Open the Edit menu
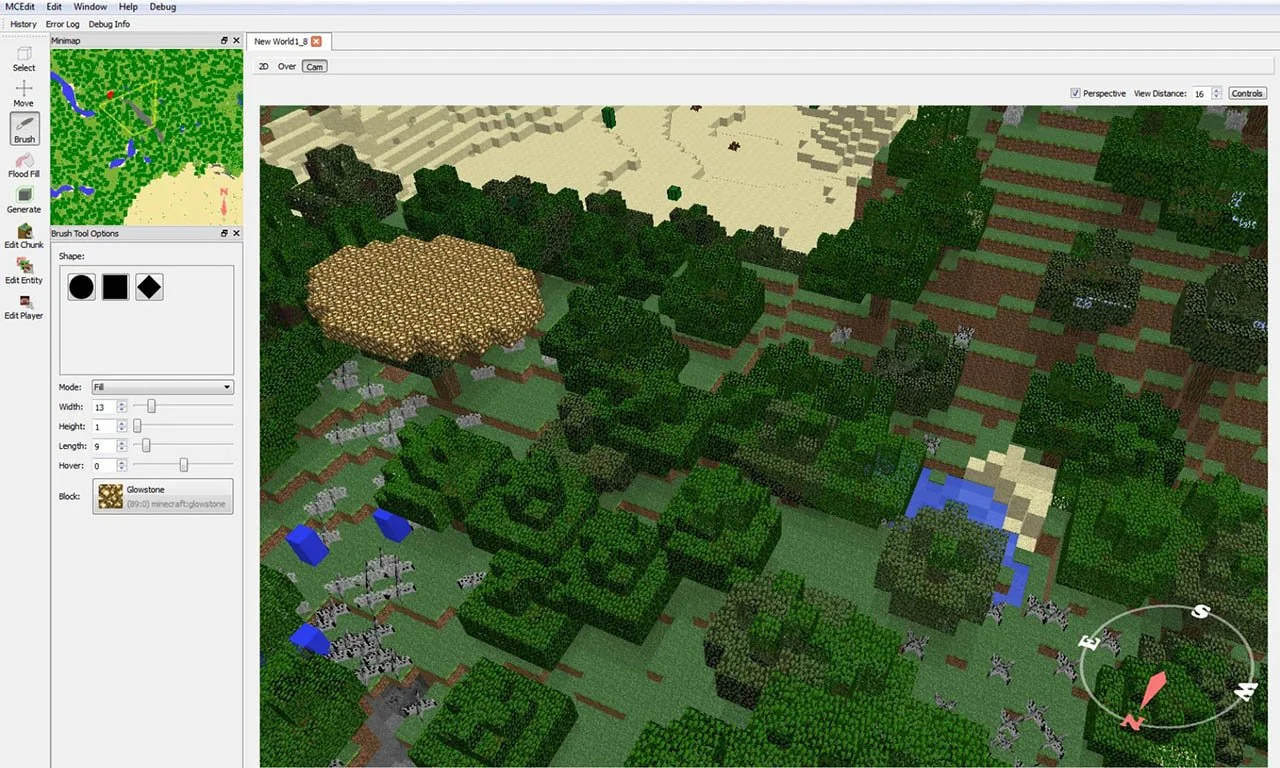The width and height of the screenshot is (1280, 768). tap(54, 7)
